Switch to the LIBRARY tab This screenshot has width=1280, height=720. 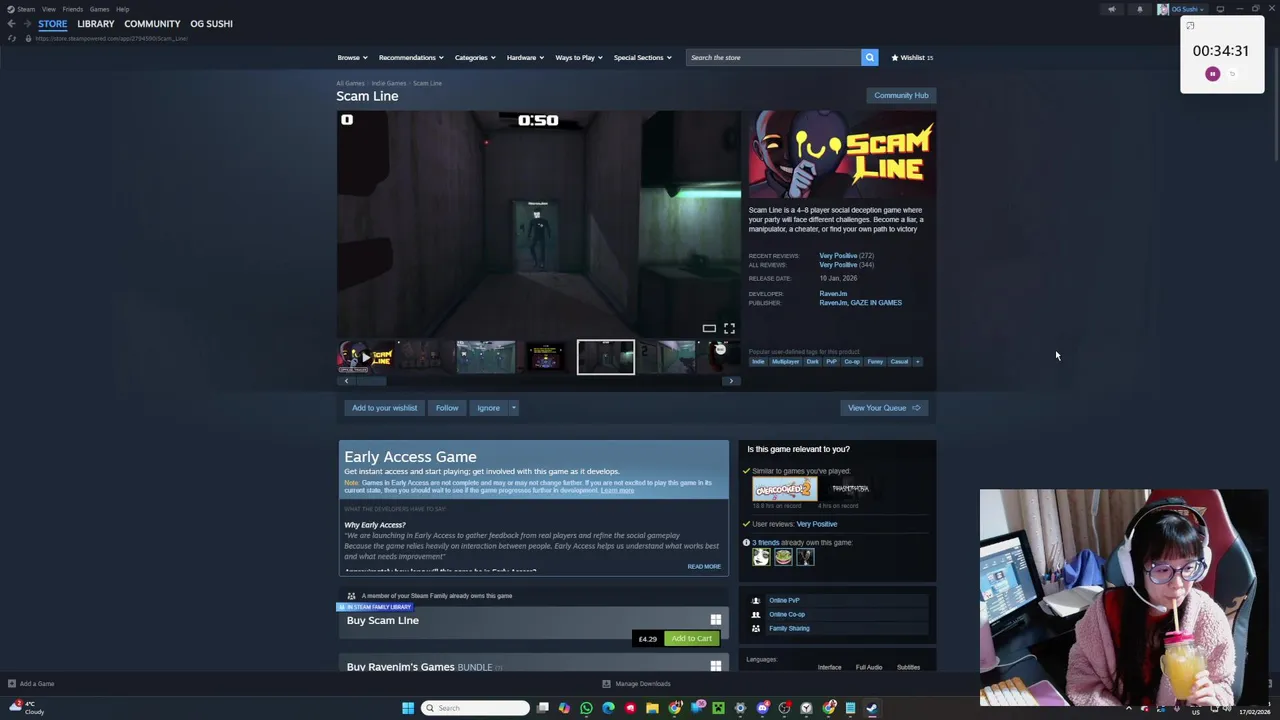tap(96, 24)
